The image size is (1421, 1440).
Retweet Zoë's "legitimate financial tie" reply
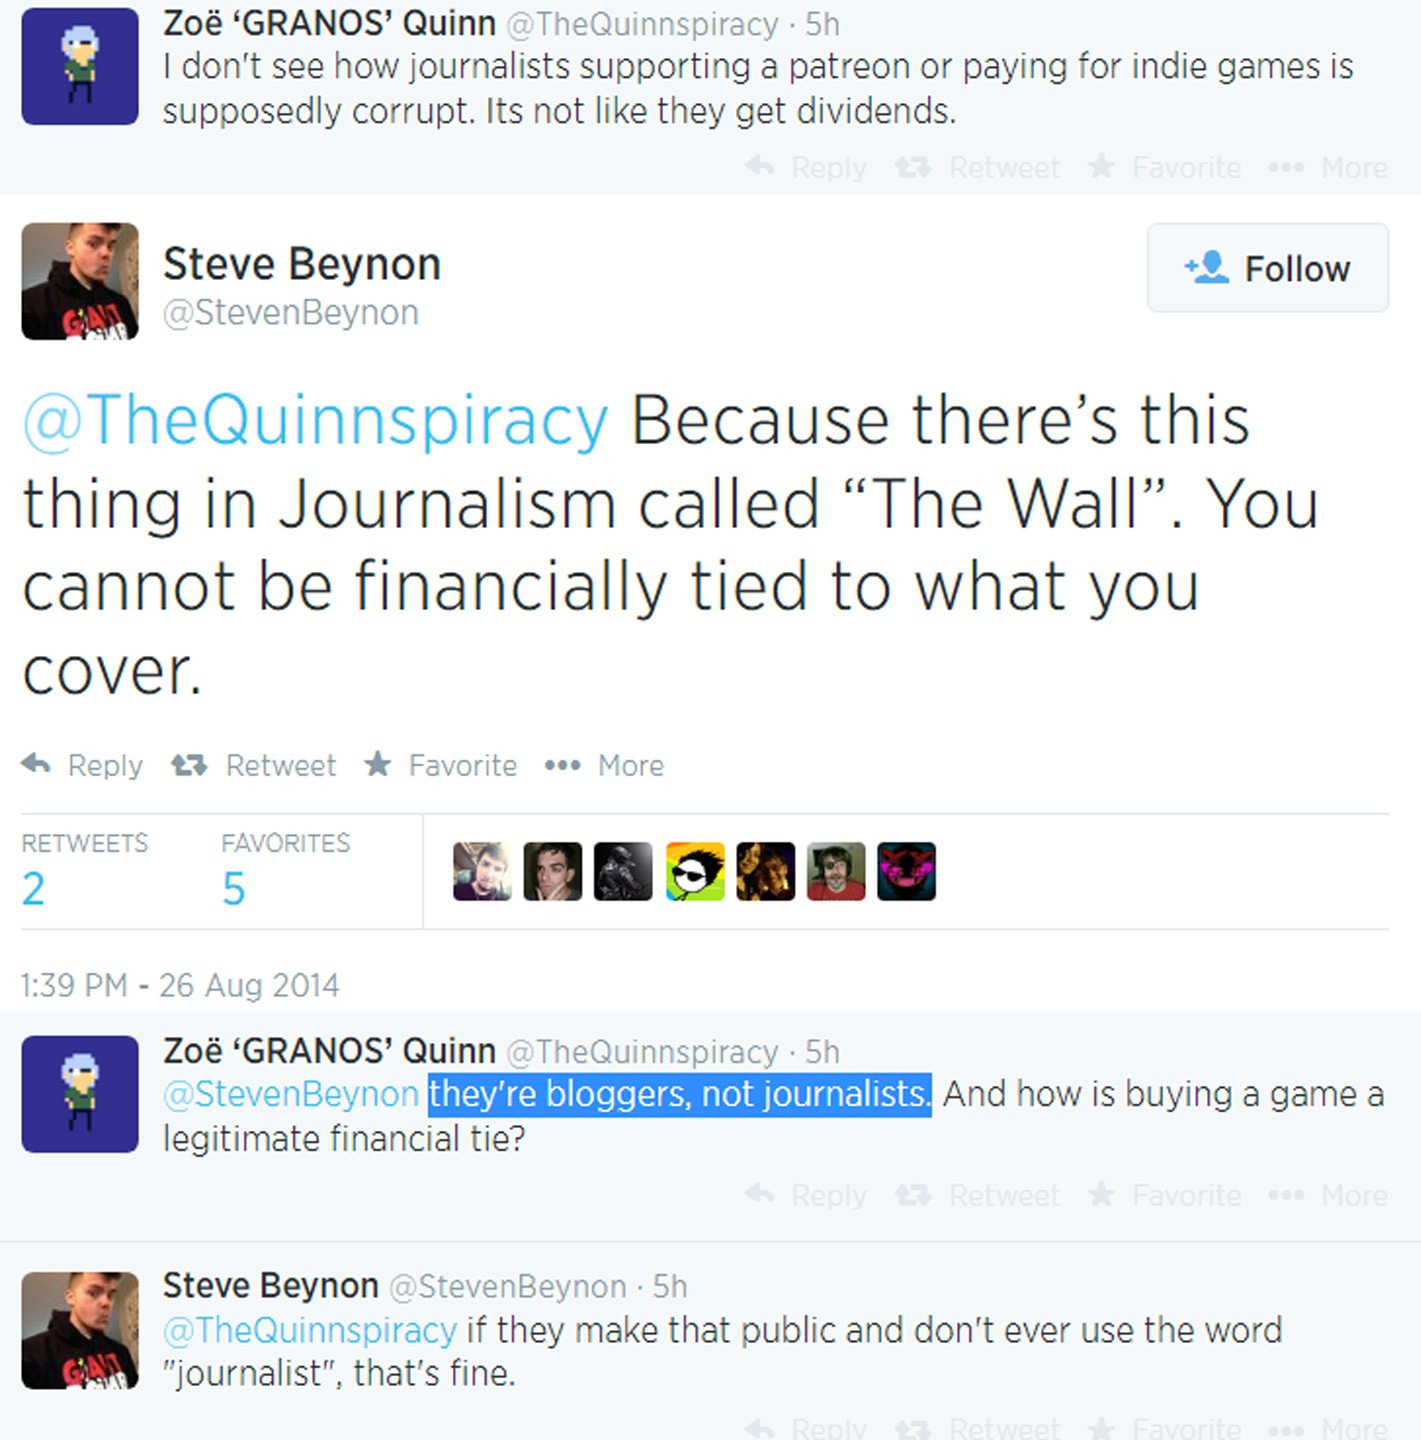pyautogui.click(x=977, y=1195)
